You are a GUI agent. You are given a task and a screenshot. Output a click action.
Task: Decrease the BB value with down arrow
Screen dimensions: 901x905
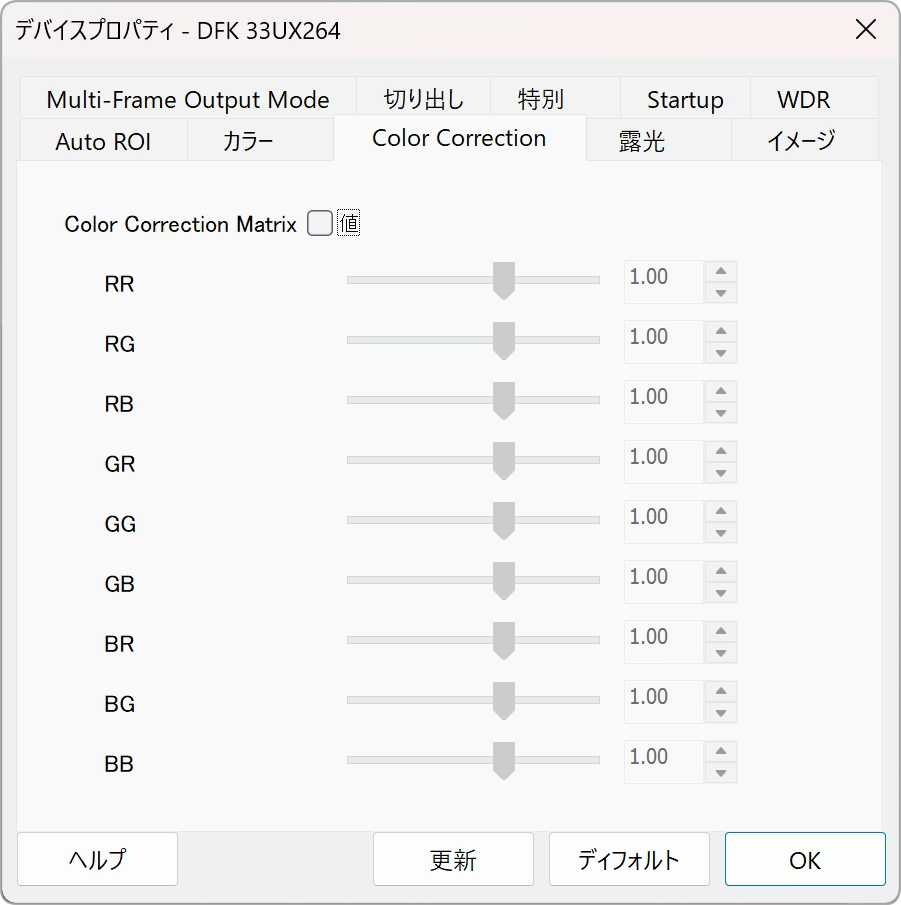720,773
